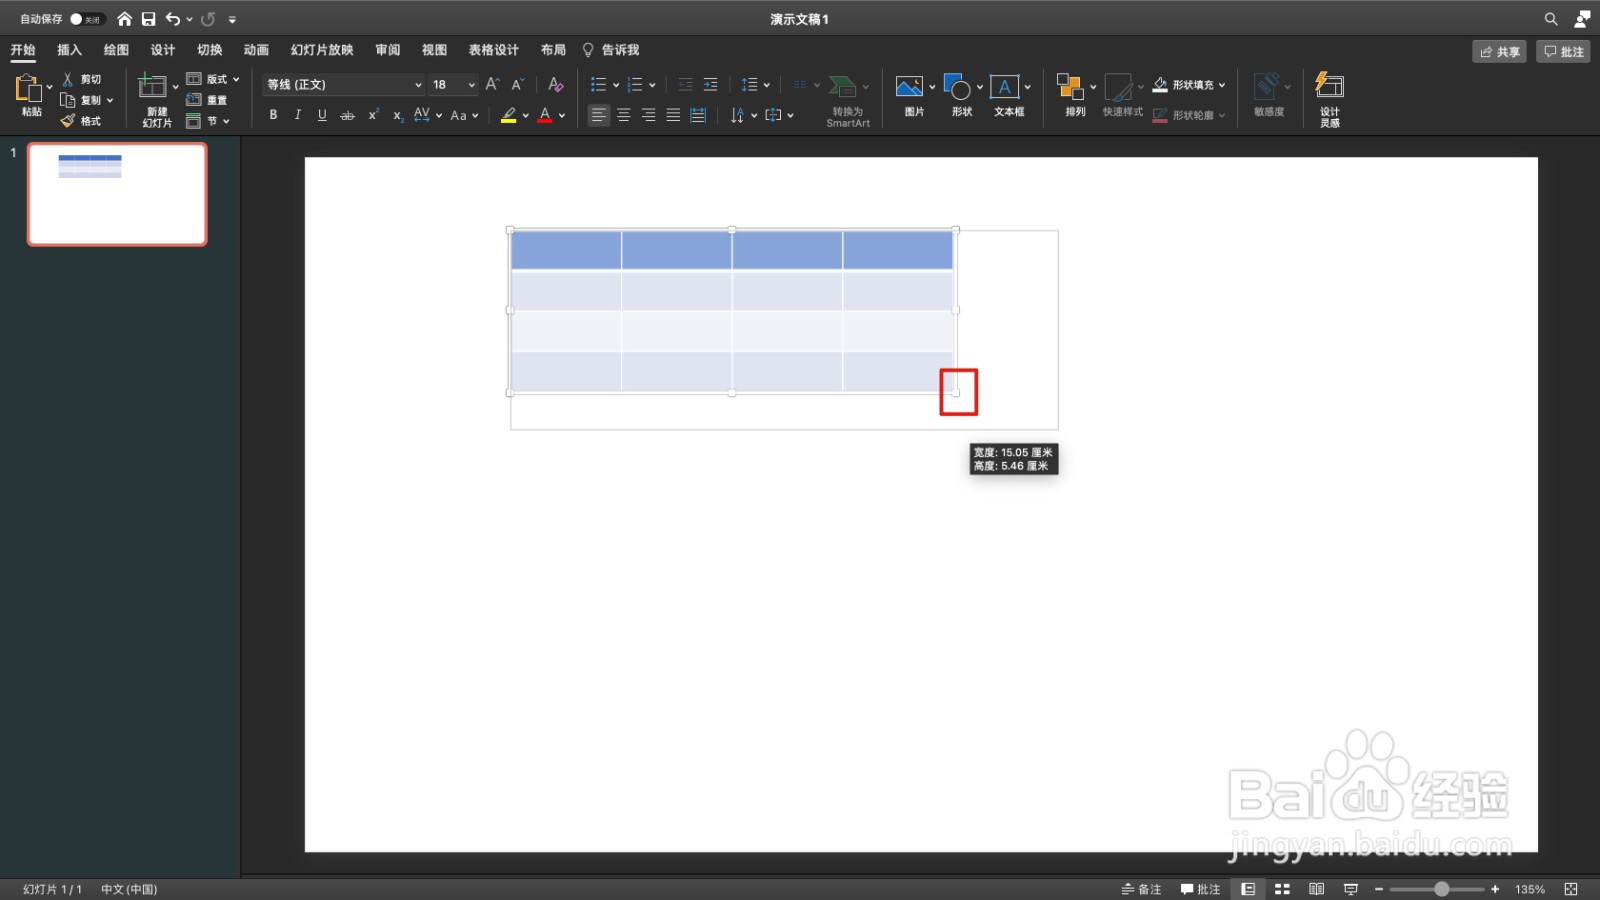Select the slide 1 thumbnail
Viewport: 1600px width, 900px height.
pos(117,194)
